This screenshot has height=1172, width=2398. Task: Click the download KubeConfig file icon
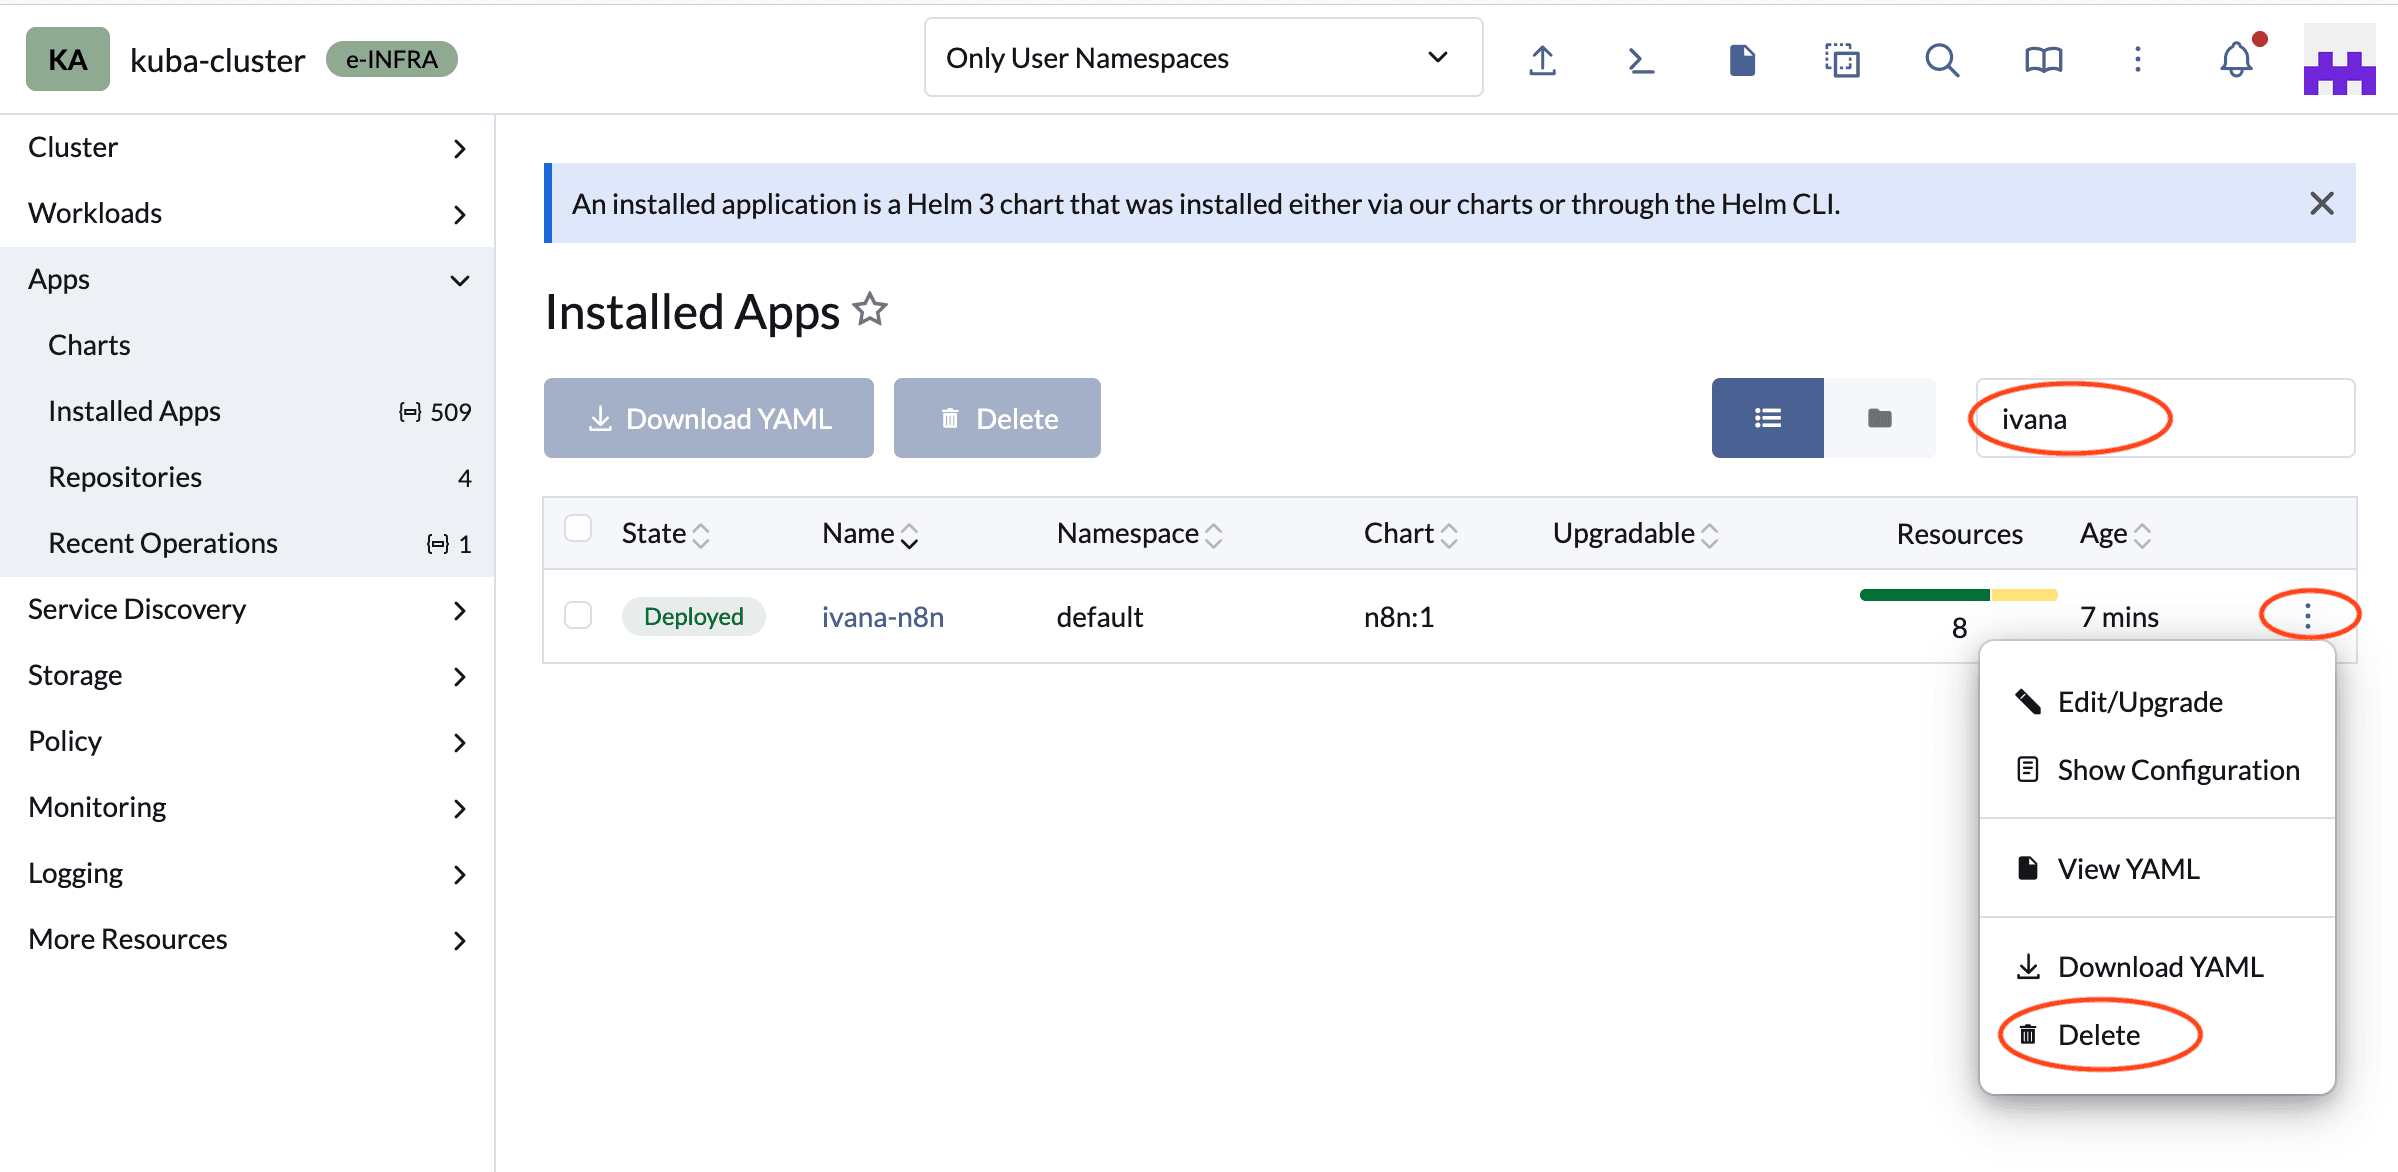1742,60
